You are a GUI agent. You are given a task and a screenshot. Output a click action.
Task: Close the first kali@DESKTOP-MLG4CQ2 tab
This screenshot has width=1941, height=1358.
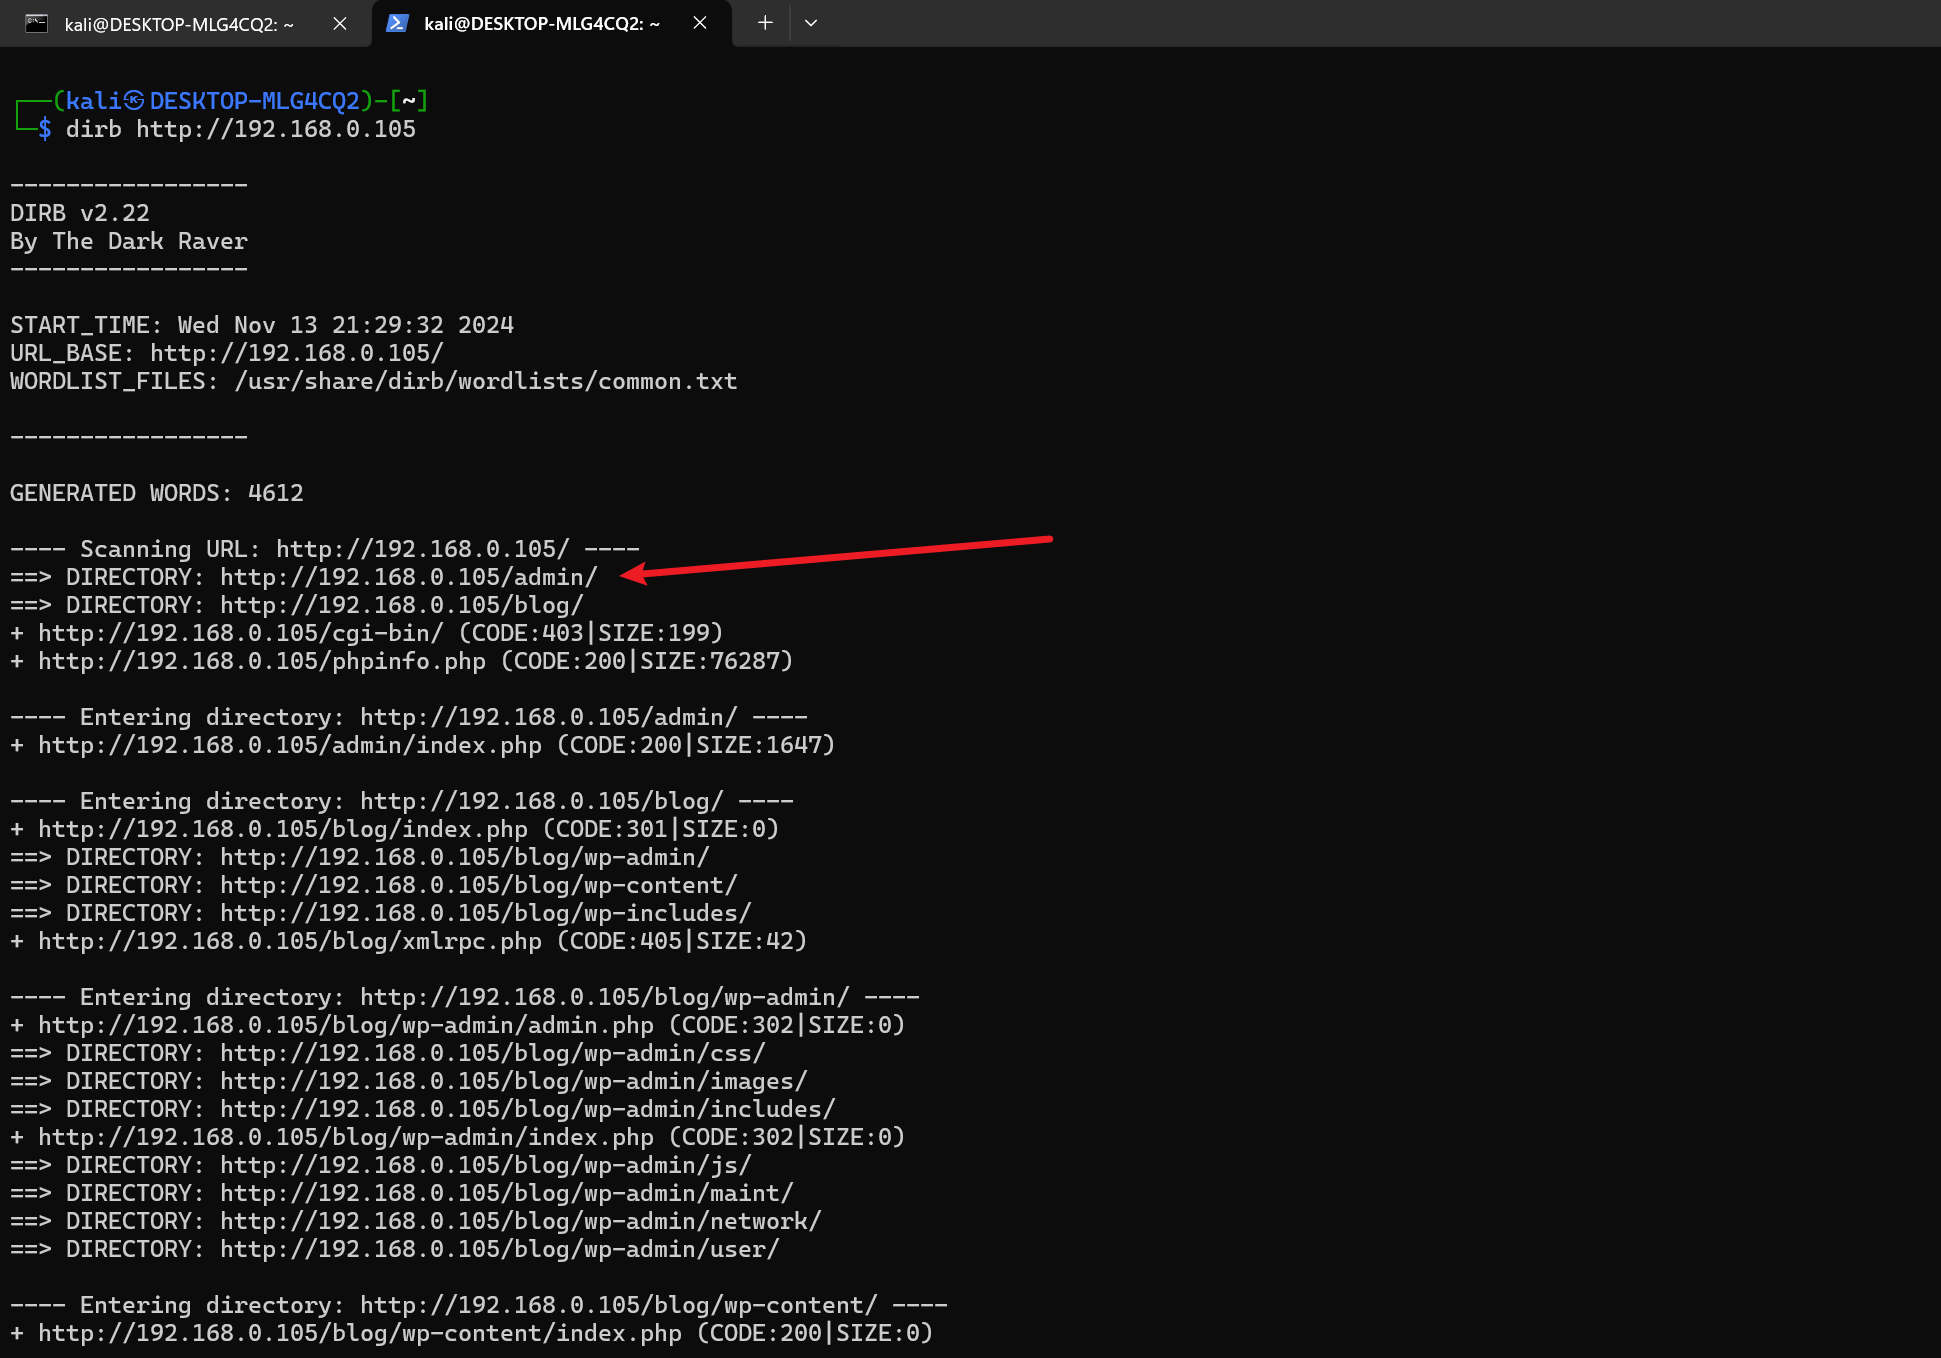click(x=340, y=23)
